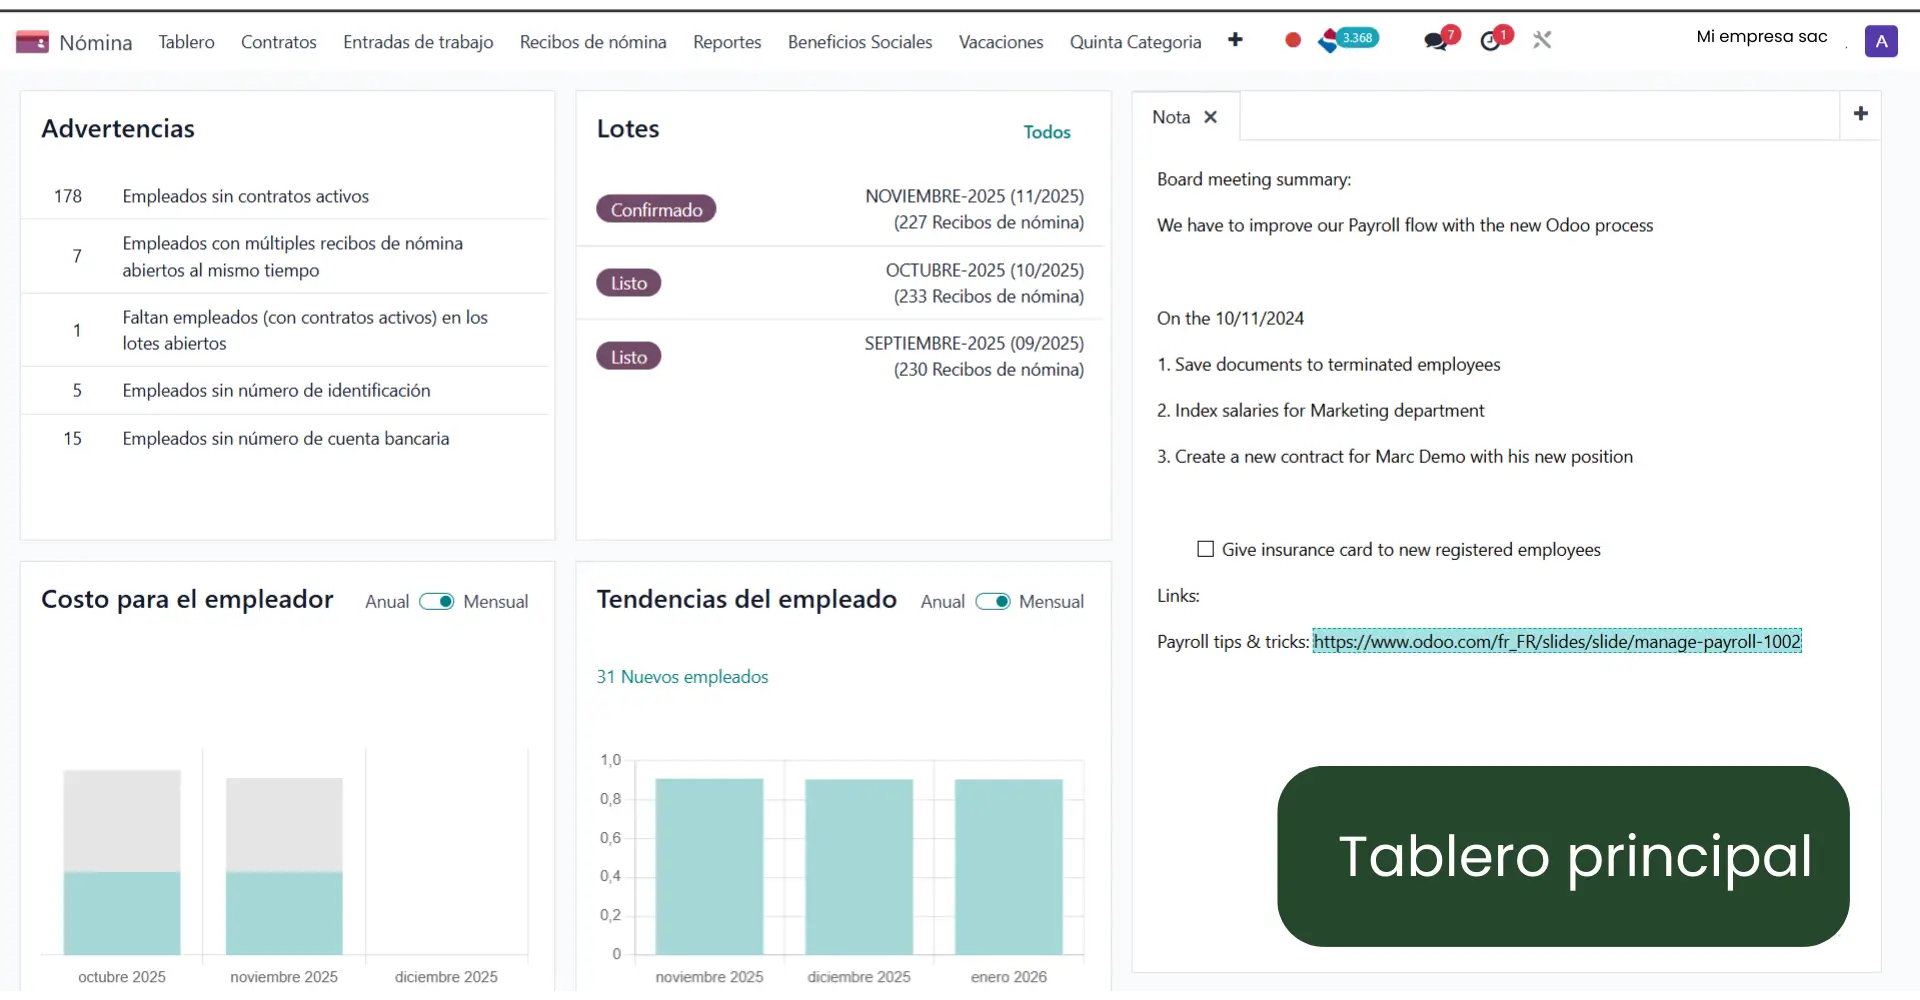Select the Nota tab
1920x1000 pixels.
point(1172,117)
